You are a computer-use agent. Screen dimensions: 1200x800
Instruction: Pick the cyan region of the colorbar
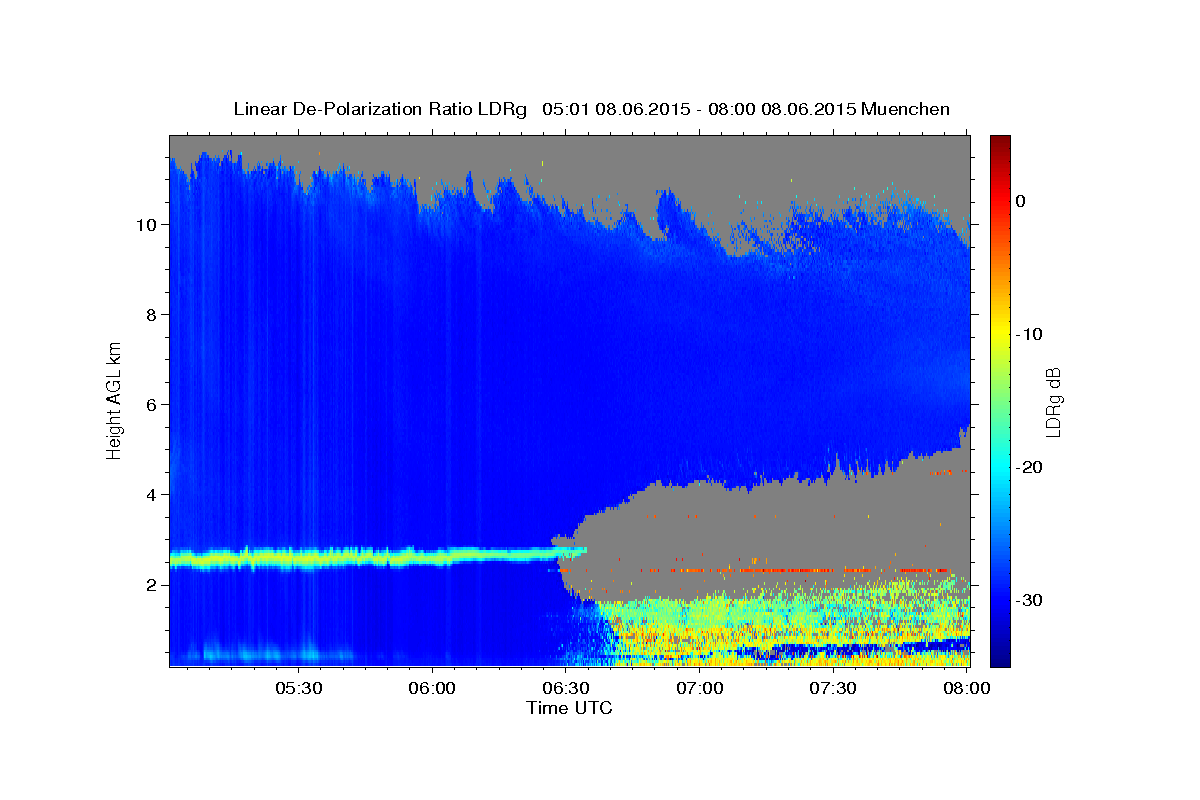click(x=1000, y=465)
